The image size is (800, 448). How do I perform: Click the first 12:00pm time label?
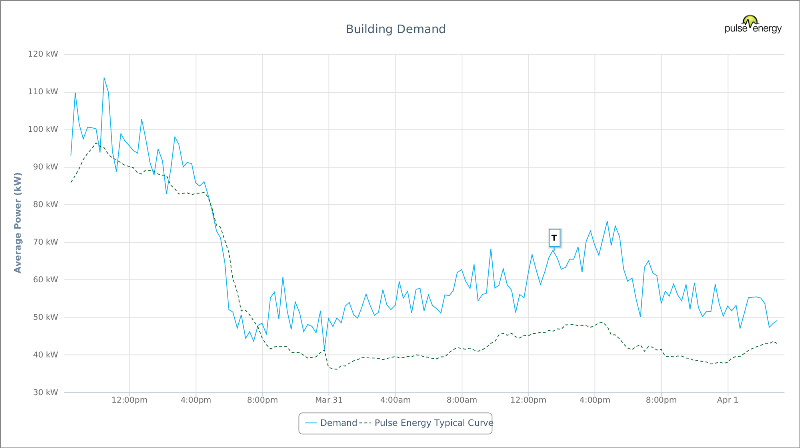coord(130,400)
